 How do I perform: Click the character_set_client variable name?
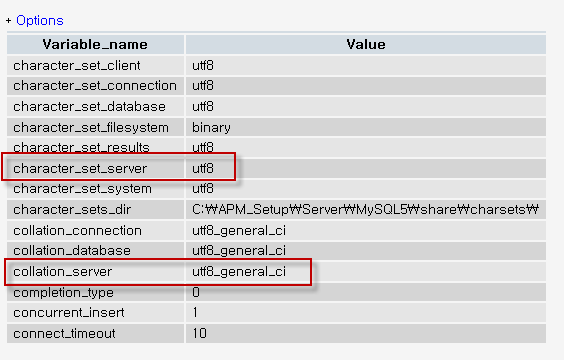[77, 65]
